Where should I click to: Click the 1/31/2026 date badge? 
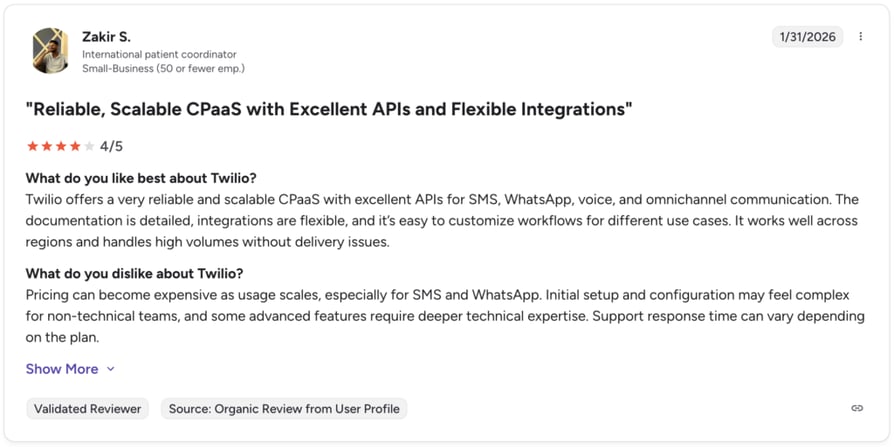807,37
